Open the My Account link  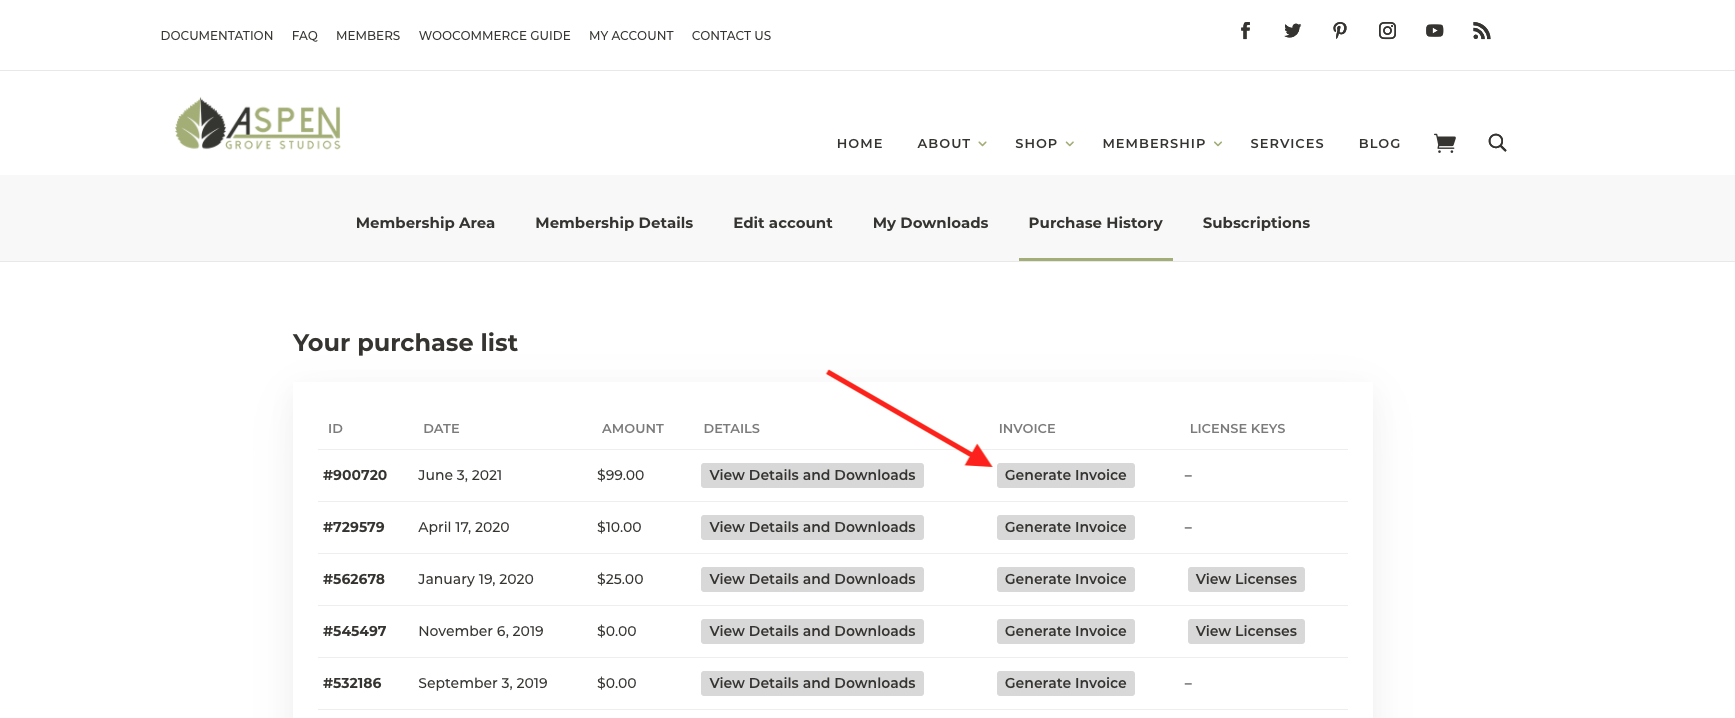(x=631, y=36)
